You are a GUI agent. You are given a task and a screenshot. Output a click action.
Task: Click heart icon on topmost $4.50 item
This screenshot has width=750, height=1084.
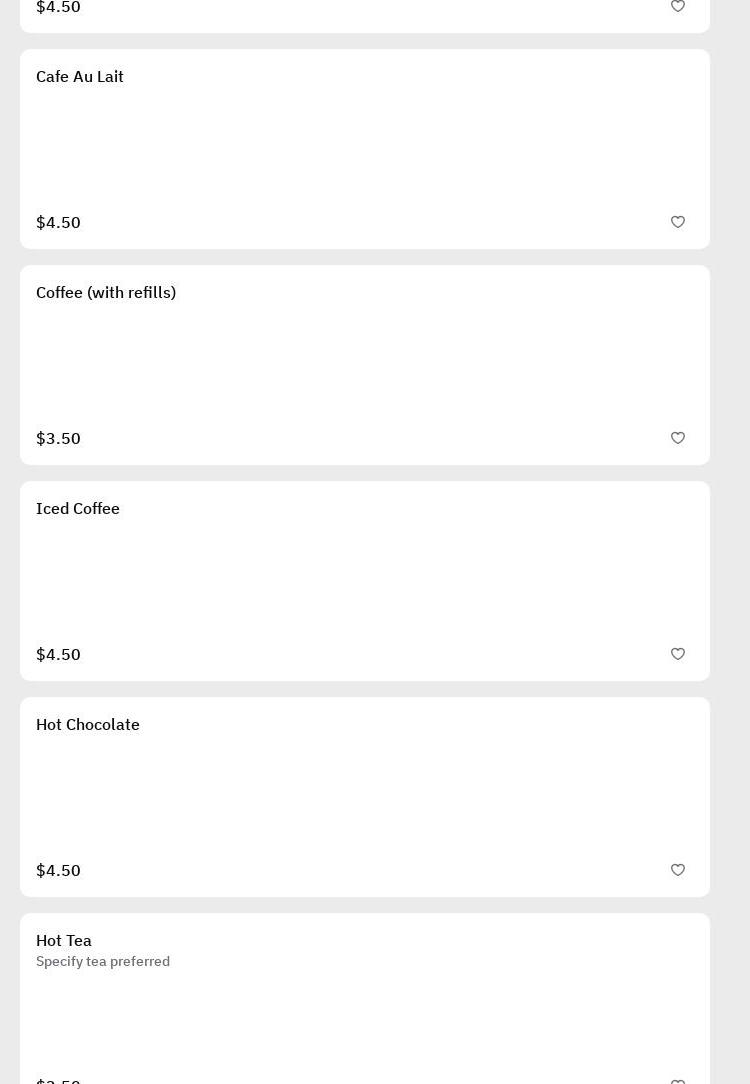[678, 7]
